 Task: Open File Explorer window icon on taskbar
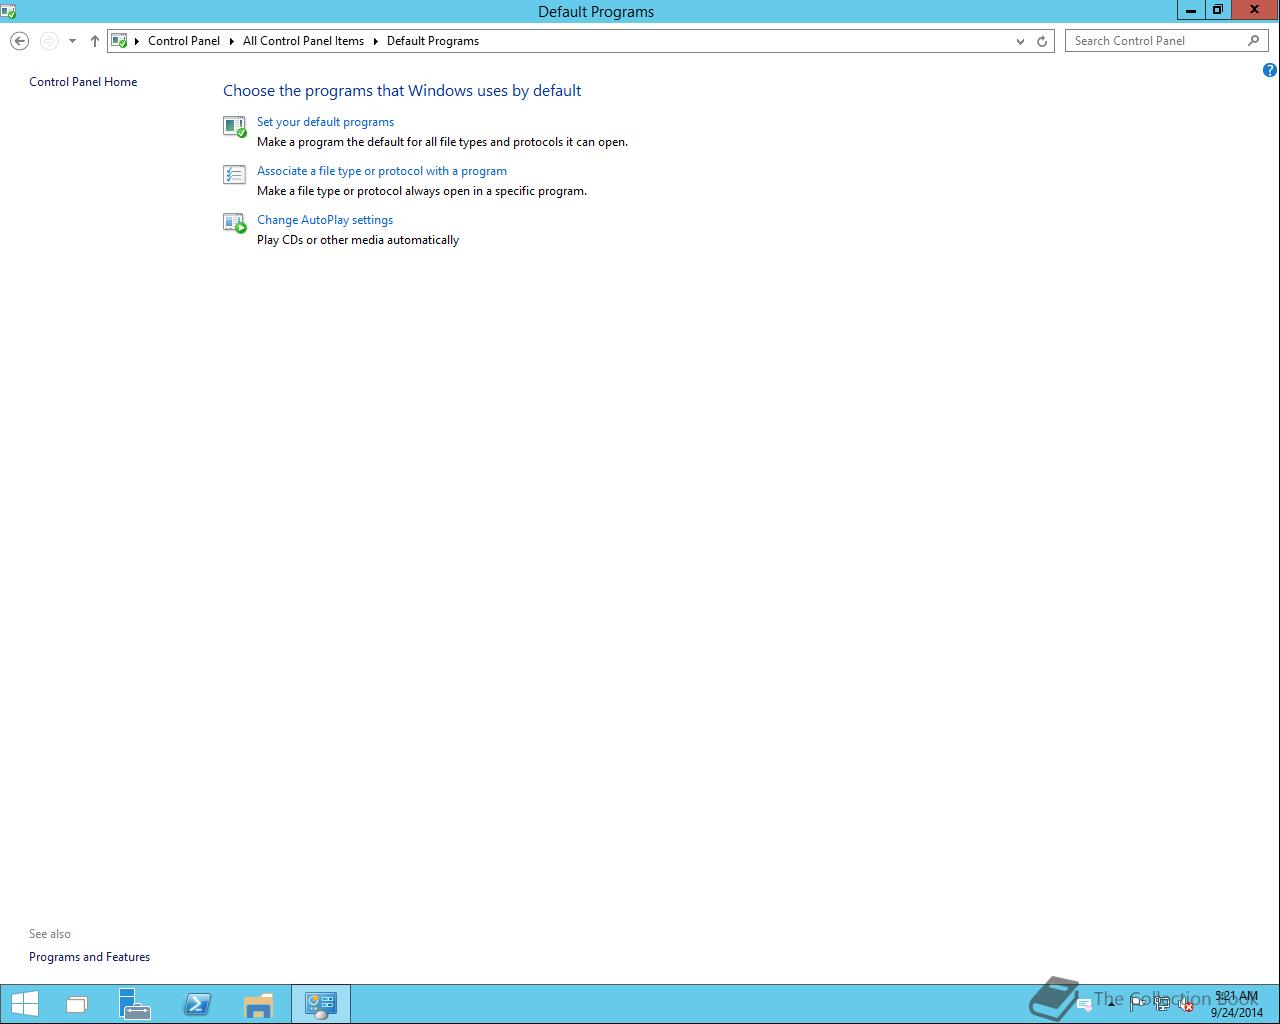pyautogui.click(x=77, y=1004)
